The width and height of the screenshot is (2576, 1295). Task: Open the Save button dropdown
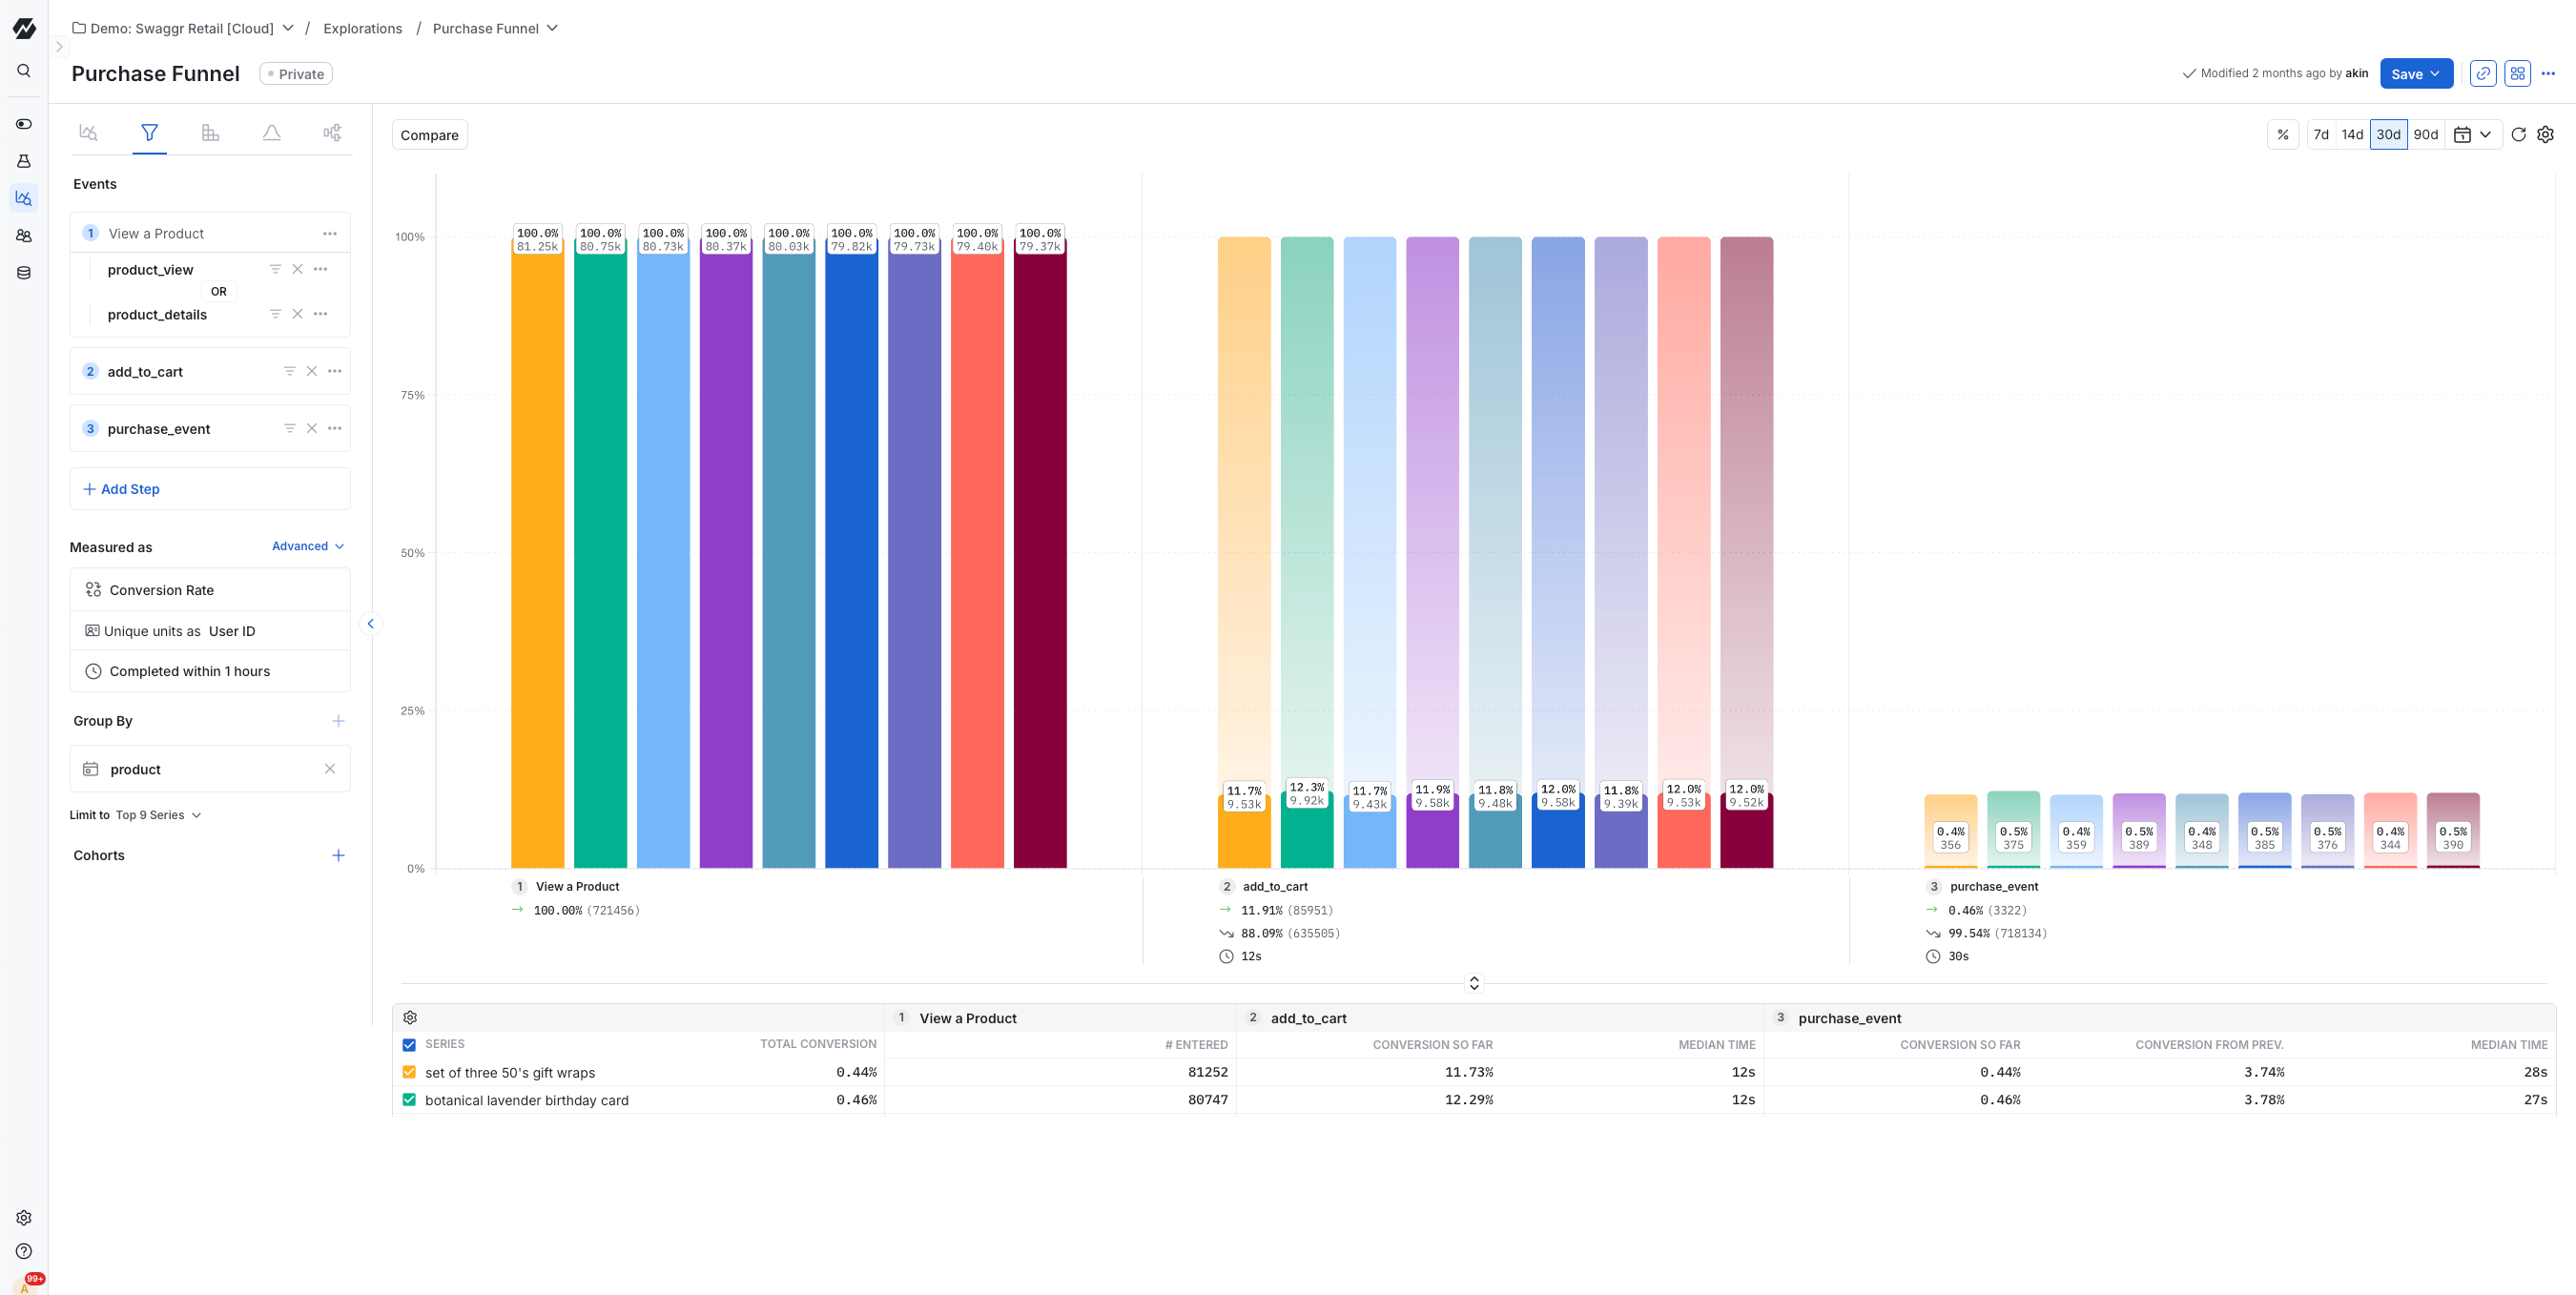point(2435,73)
